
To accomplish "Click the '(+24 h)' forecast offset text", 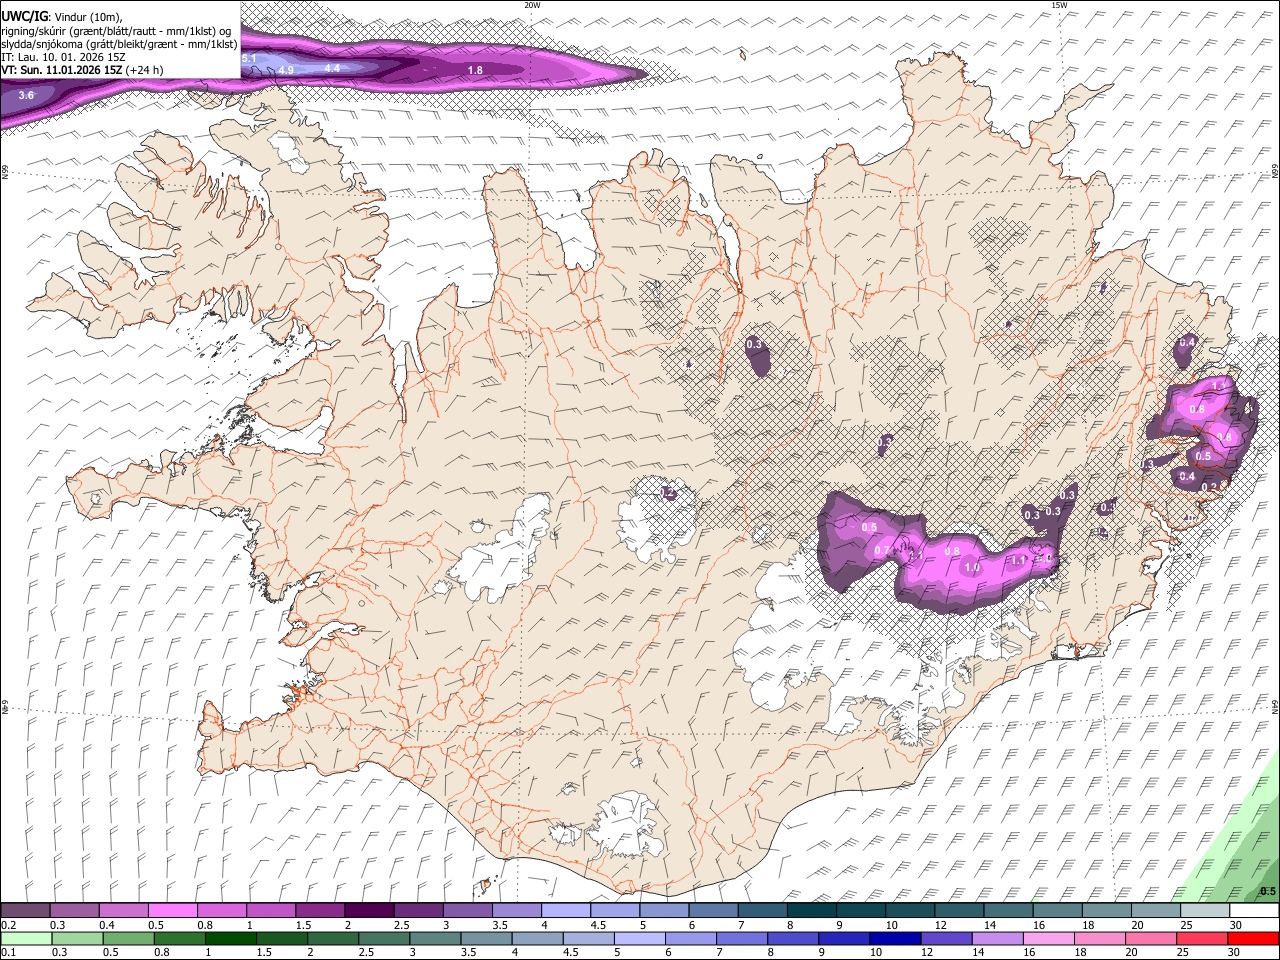I will 144,70.
